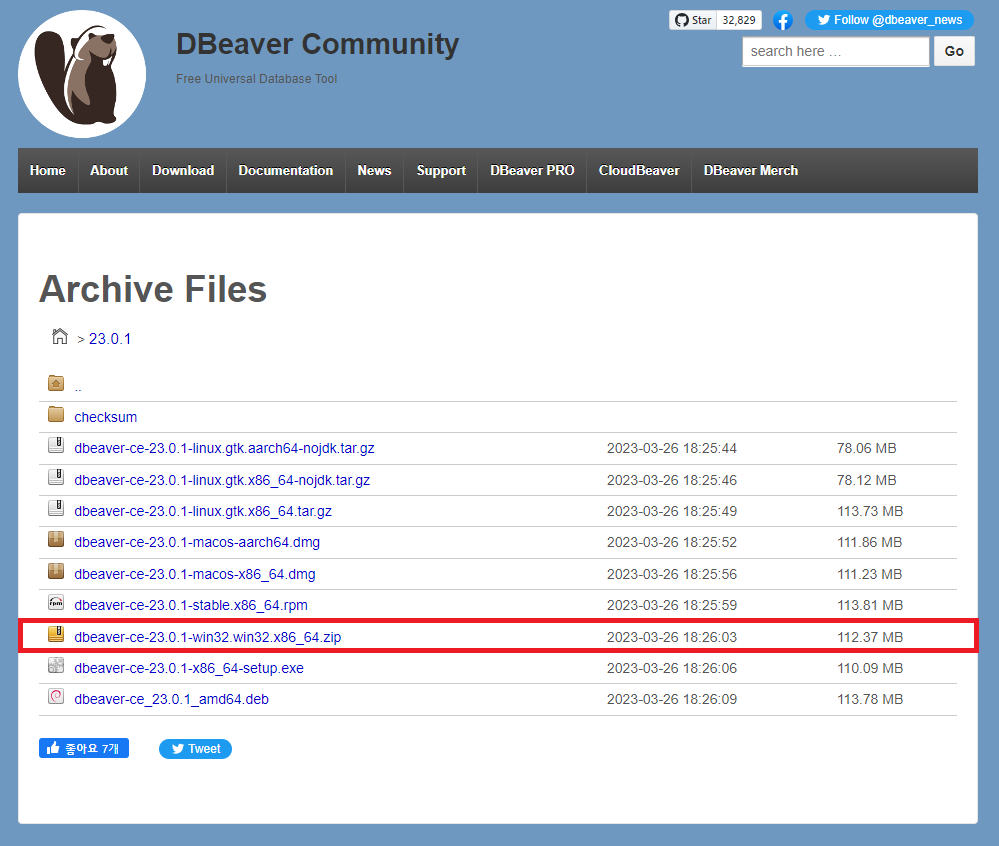Open the GitHub Star button

[x=693, y=20]
